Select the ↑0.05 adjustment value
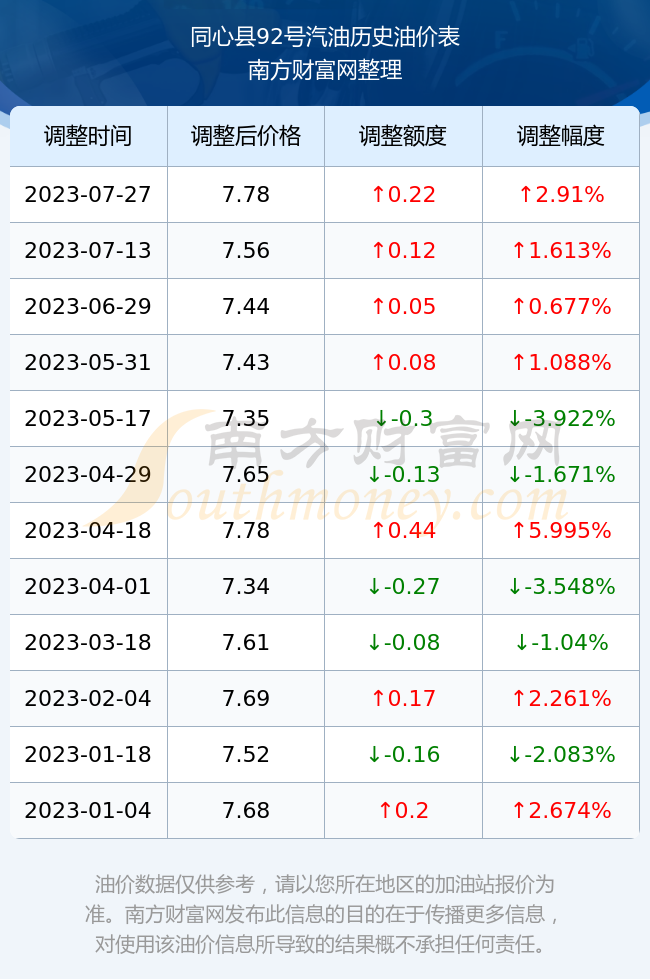Screen dimensions: 650x980 pyautogui.click(x=403, y=307)
